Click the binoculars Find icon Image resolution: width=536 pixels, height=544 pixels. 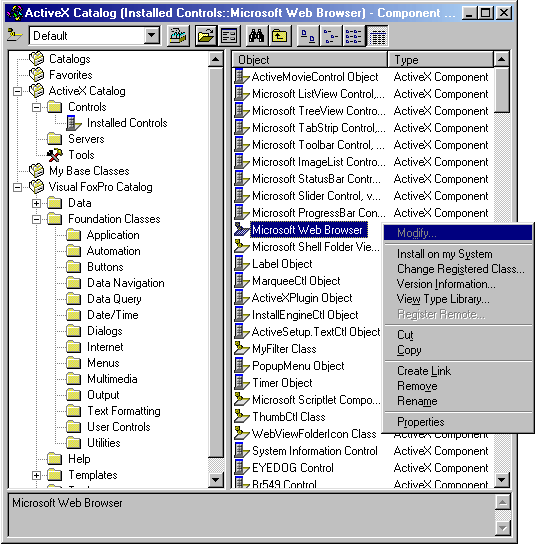[256, 36]
